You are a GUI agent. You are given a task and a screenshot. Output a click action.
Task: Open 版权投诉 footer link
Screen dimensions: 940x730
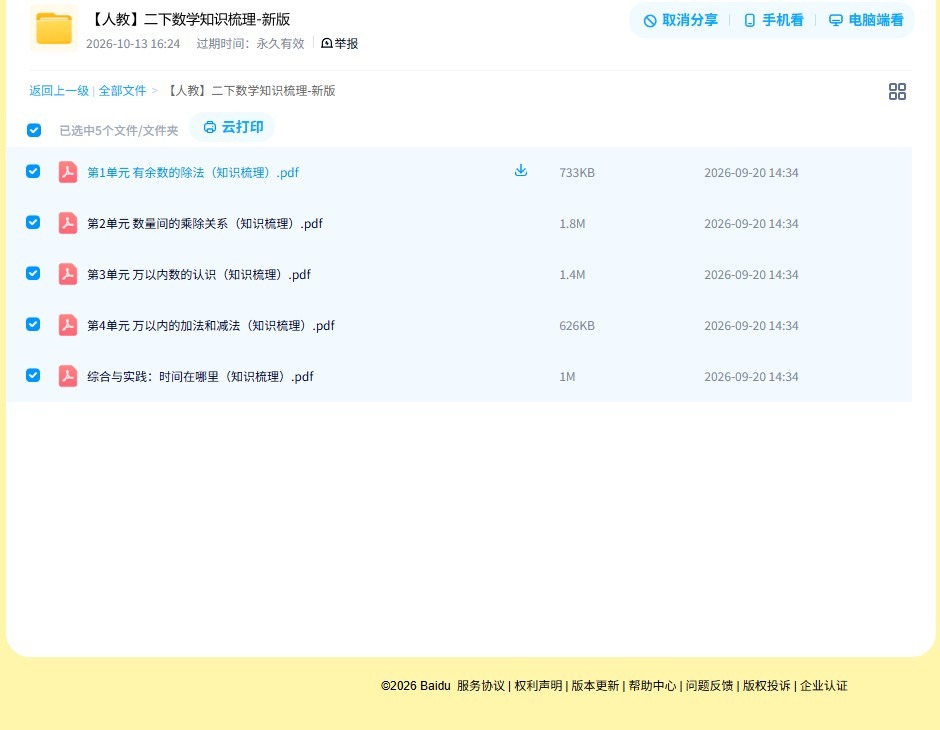click(767, 686)
